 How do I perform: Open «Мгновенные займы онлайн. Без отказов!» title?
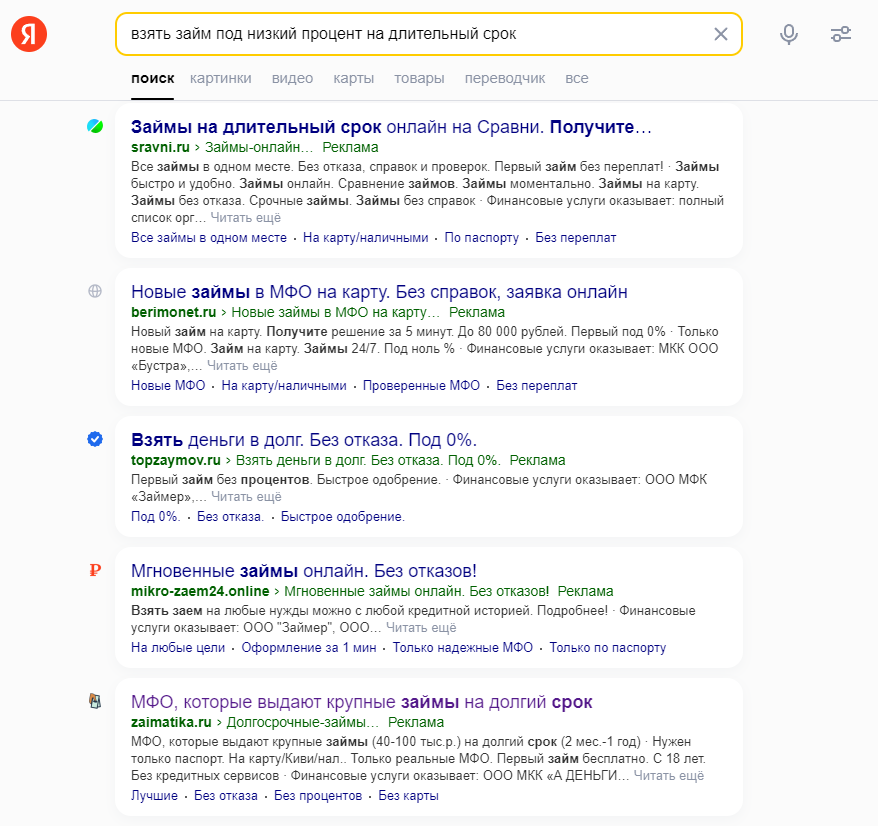[x=303, y=571]
